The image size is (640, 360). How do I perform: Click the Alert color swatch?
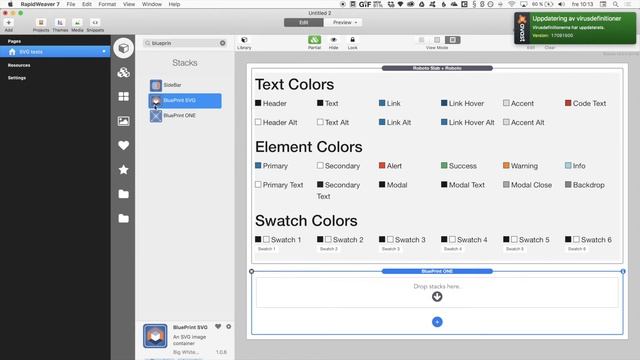click(382, 166)
